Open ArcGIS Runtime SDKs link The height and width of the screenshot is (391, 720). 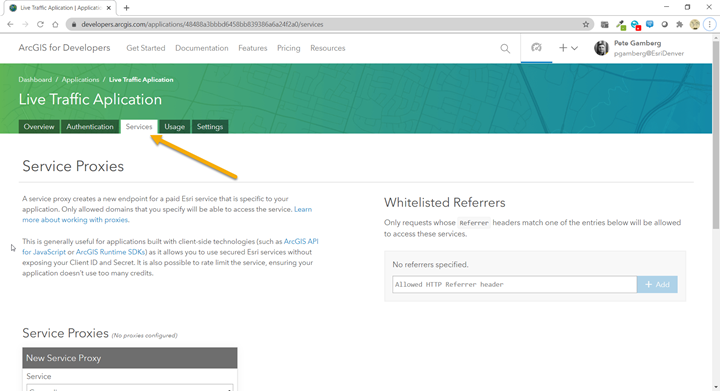(x=111, y=252)
